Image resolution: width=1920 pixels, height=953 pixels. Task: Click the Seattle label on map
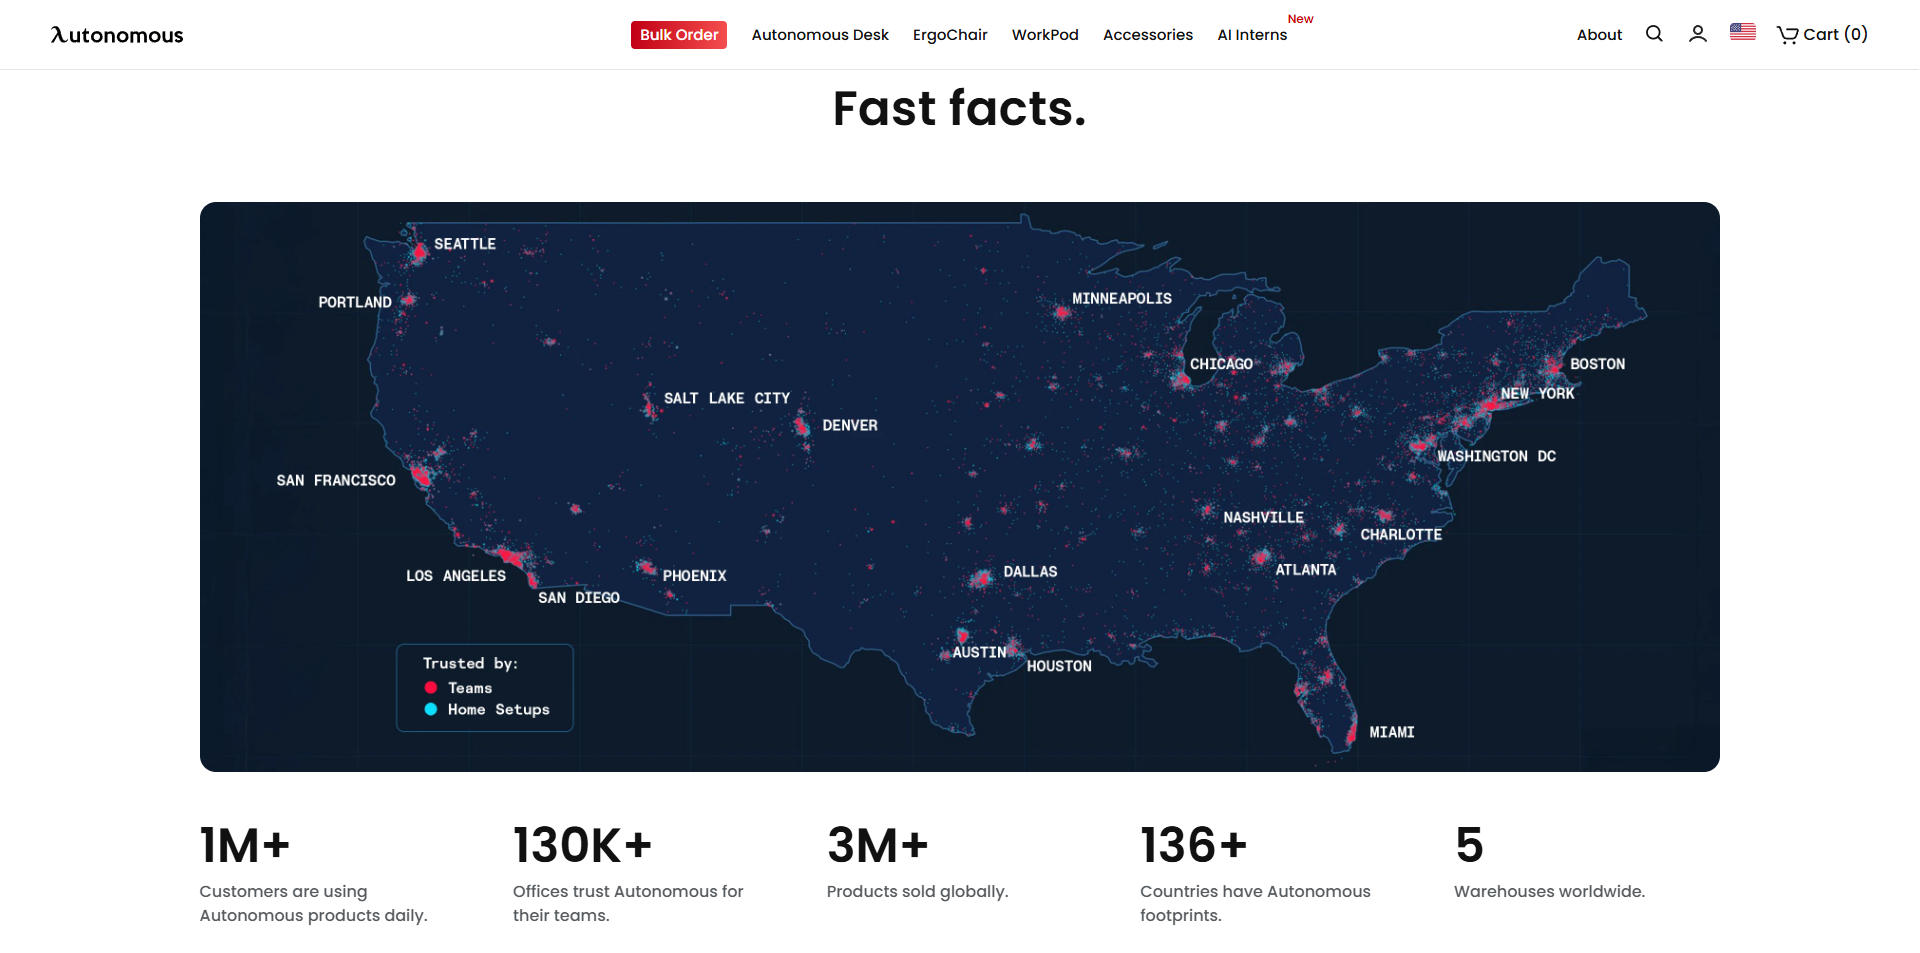[464, 244]
